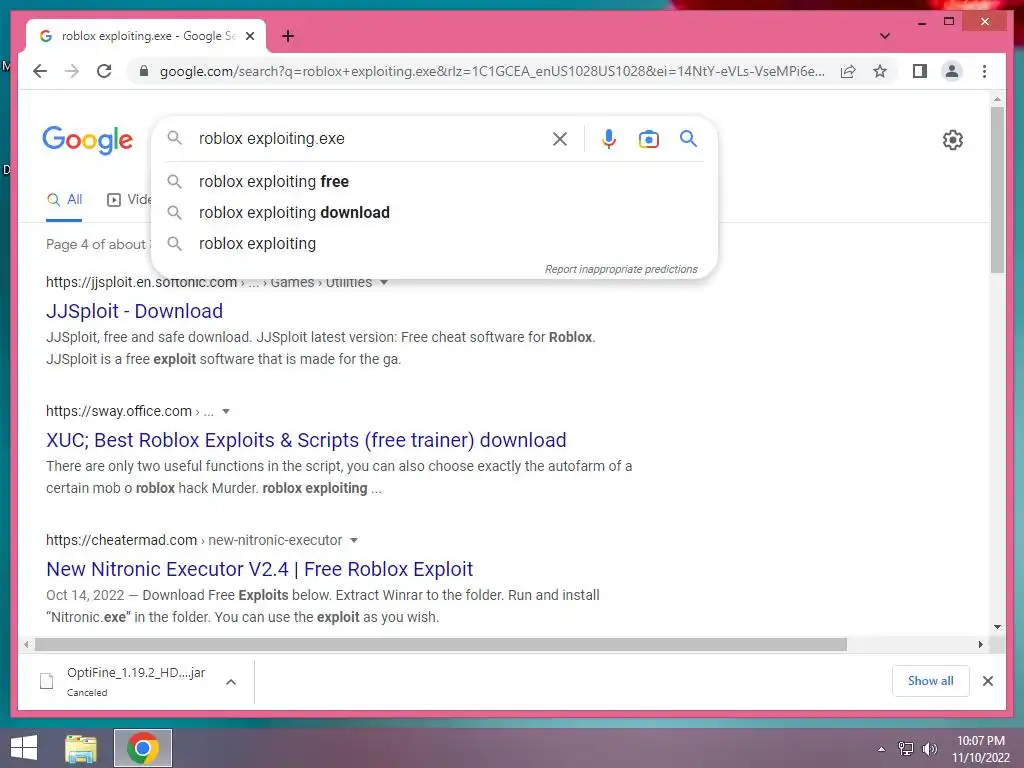This screenshot has width=1024, height=768.
Task: Click the forward navigation arrow
Action: (x=72, y=71)
